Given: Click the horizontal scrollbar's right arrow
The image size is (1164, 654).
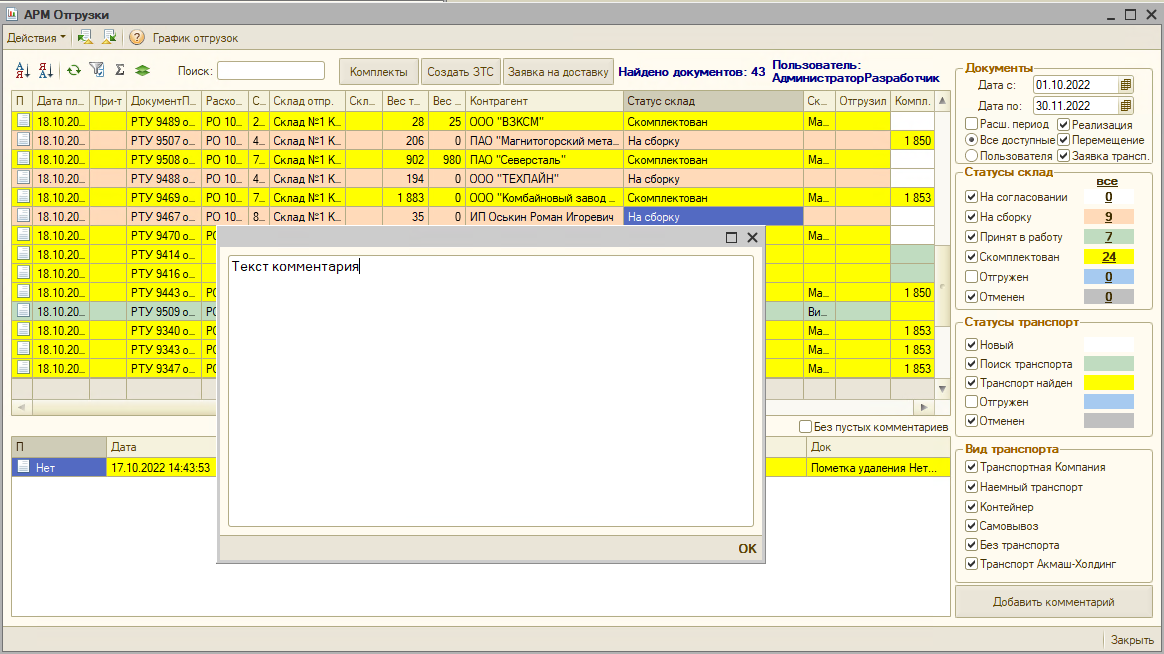Looking at the screenshot, I should pyautogui.click(x=923, y=407).
